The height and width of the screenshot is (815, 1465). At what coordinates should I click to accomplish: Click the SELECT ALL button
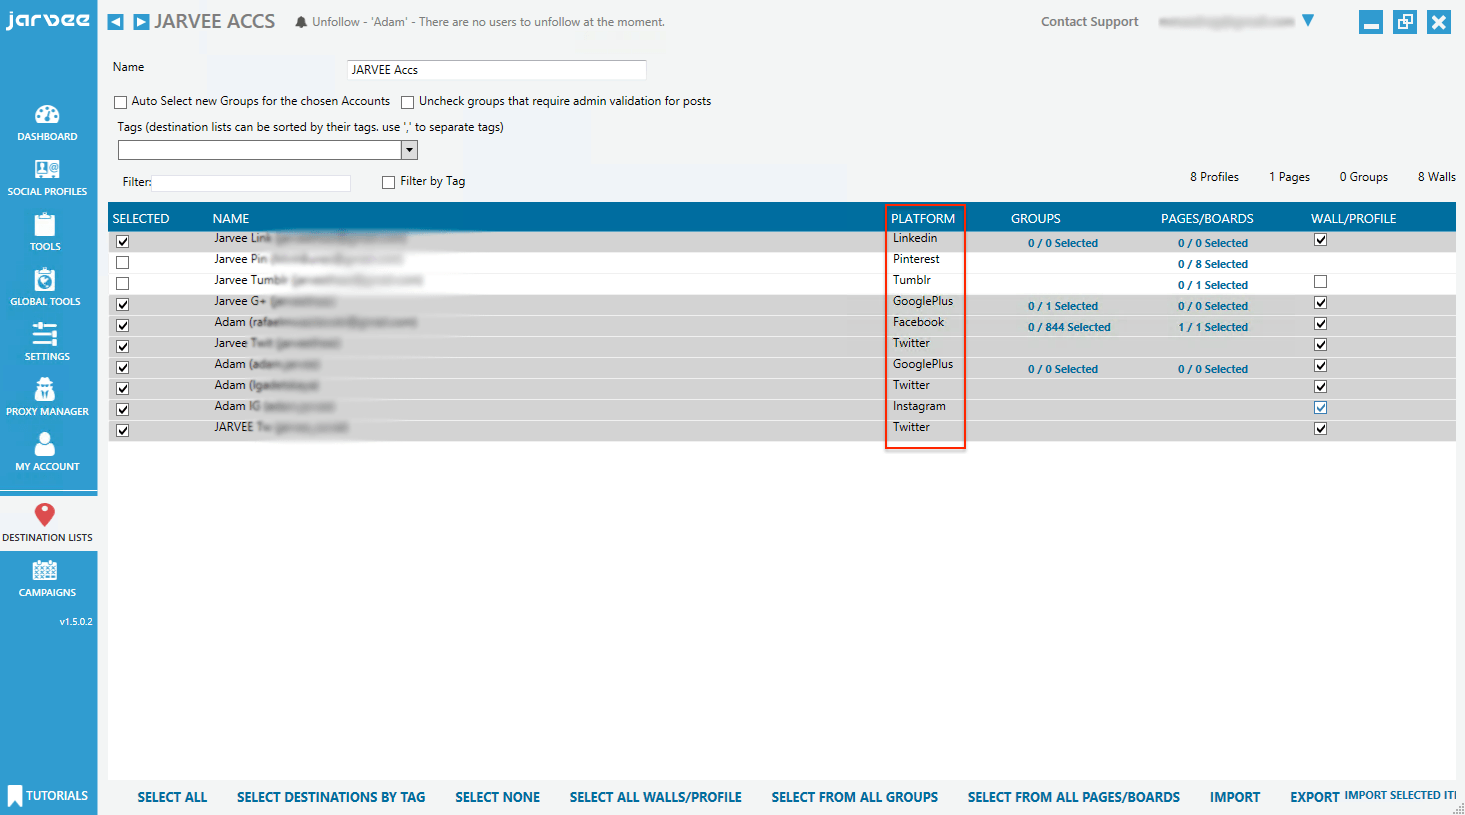pos(172,797)
